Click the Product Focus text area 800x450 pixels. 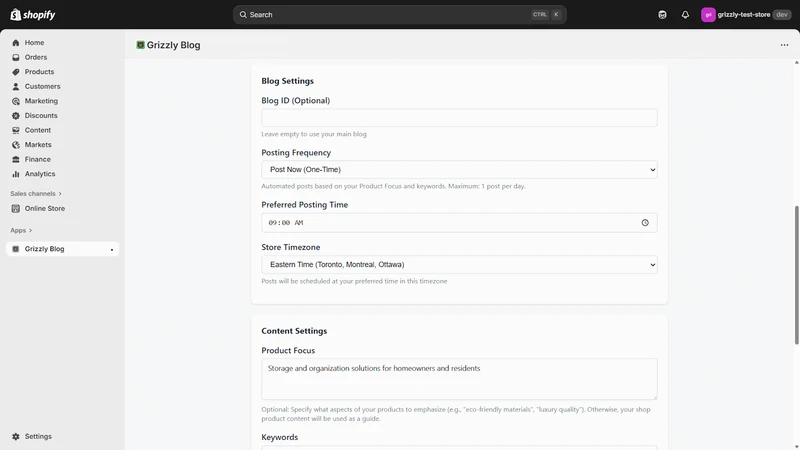click(x=459, y=379)
